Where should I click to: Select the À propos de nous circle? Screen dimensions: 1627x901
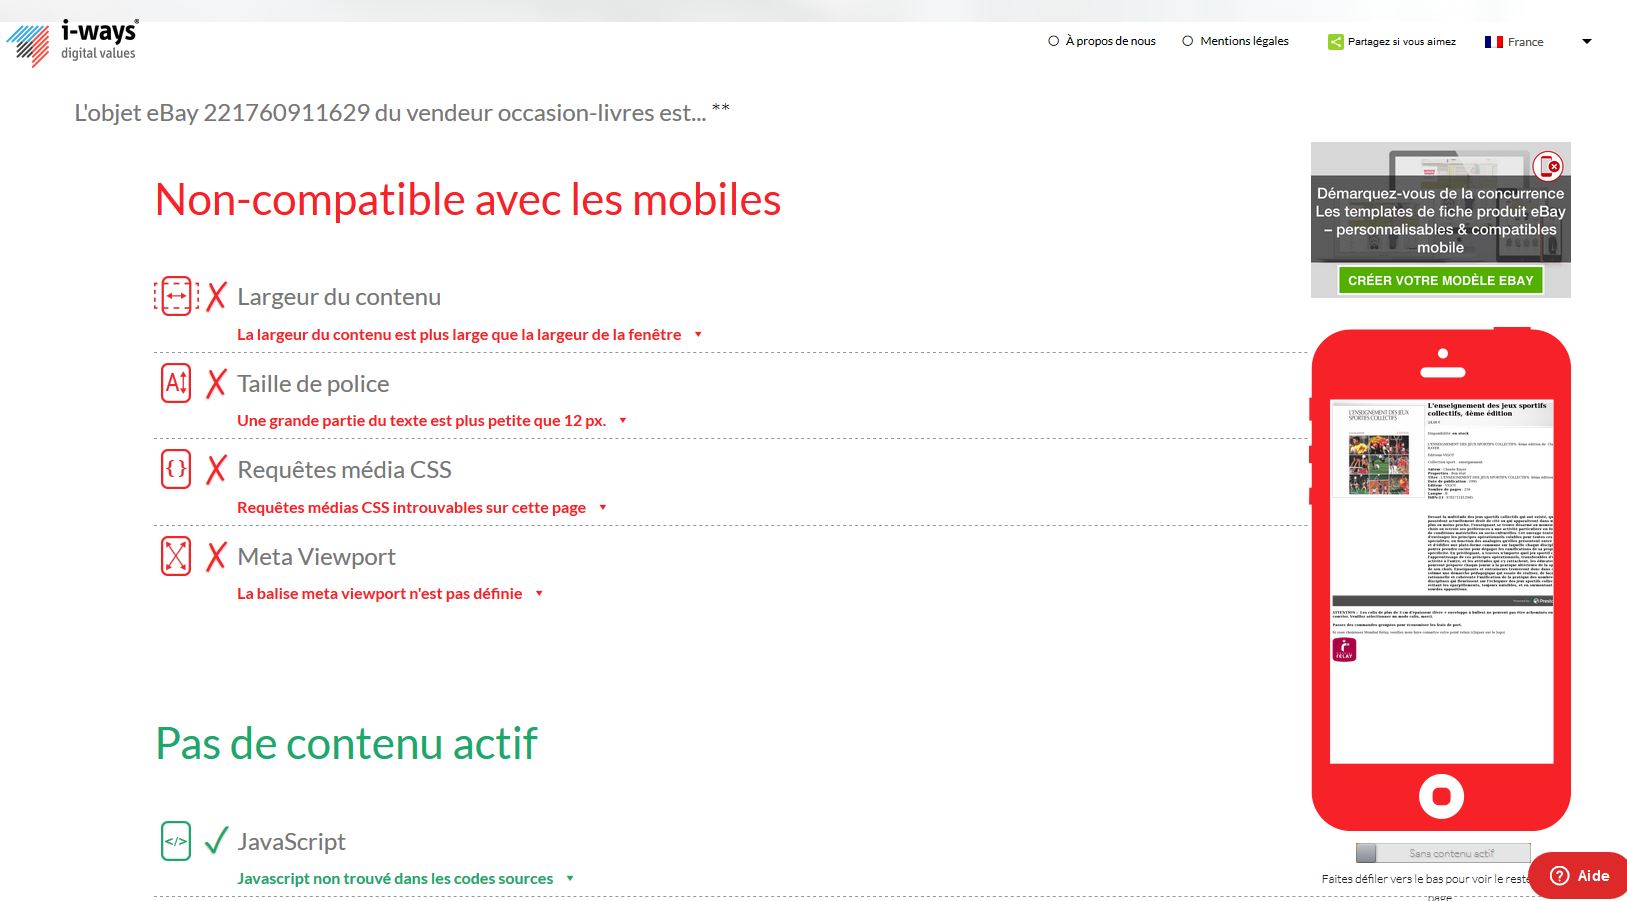coord(1053,41)
